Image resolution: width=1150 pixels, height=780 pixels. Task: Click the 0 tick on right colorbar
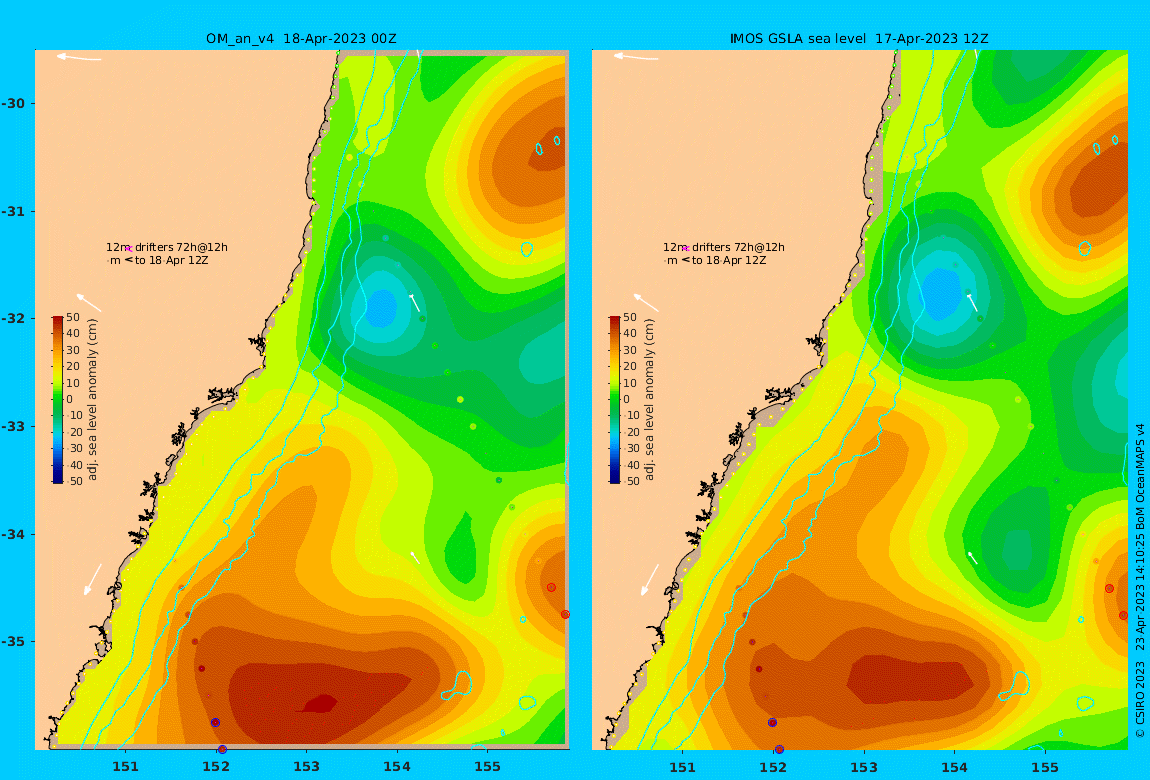click(626, 400)
